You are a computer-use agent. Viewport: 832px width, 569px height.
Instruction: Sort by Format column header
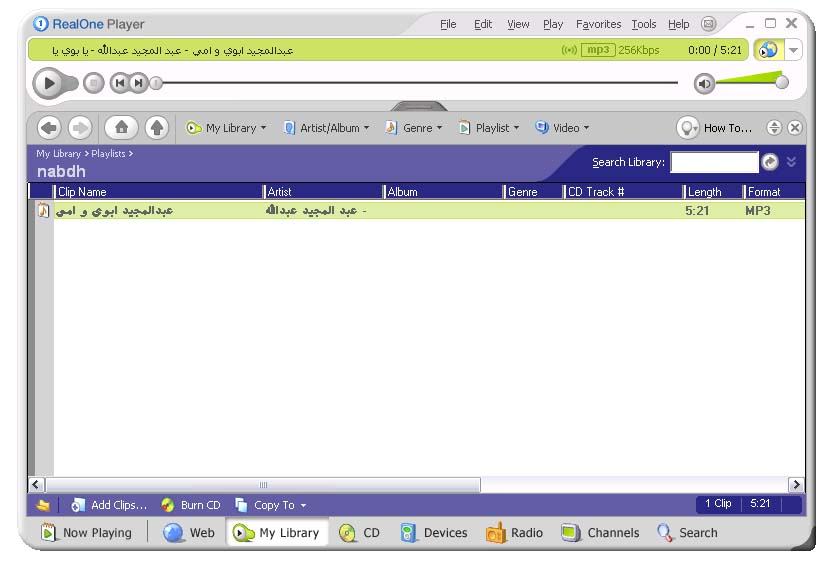[x=774, y=192]
